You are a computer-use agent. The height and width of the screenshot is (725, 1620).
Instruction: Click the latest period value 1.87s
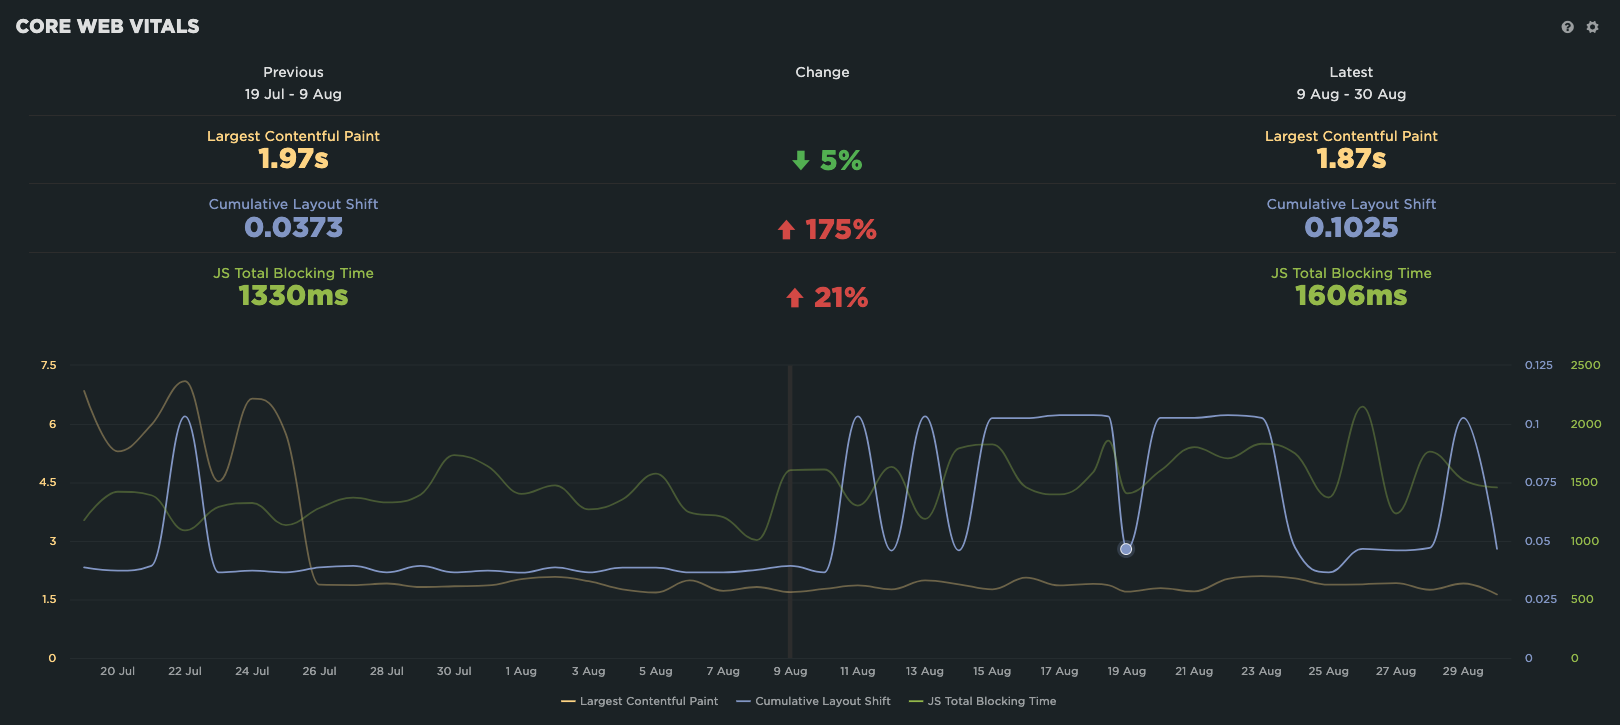1351,159
